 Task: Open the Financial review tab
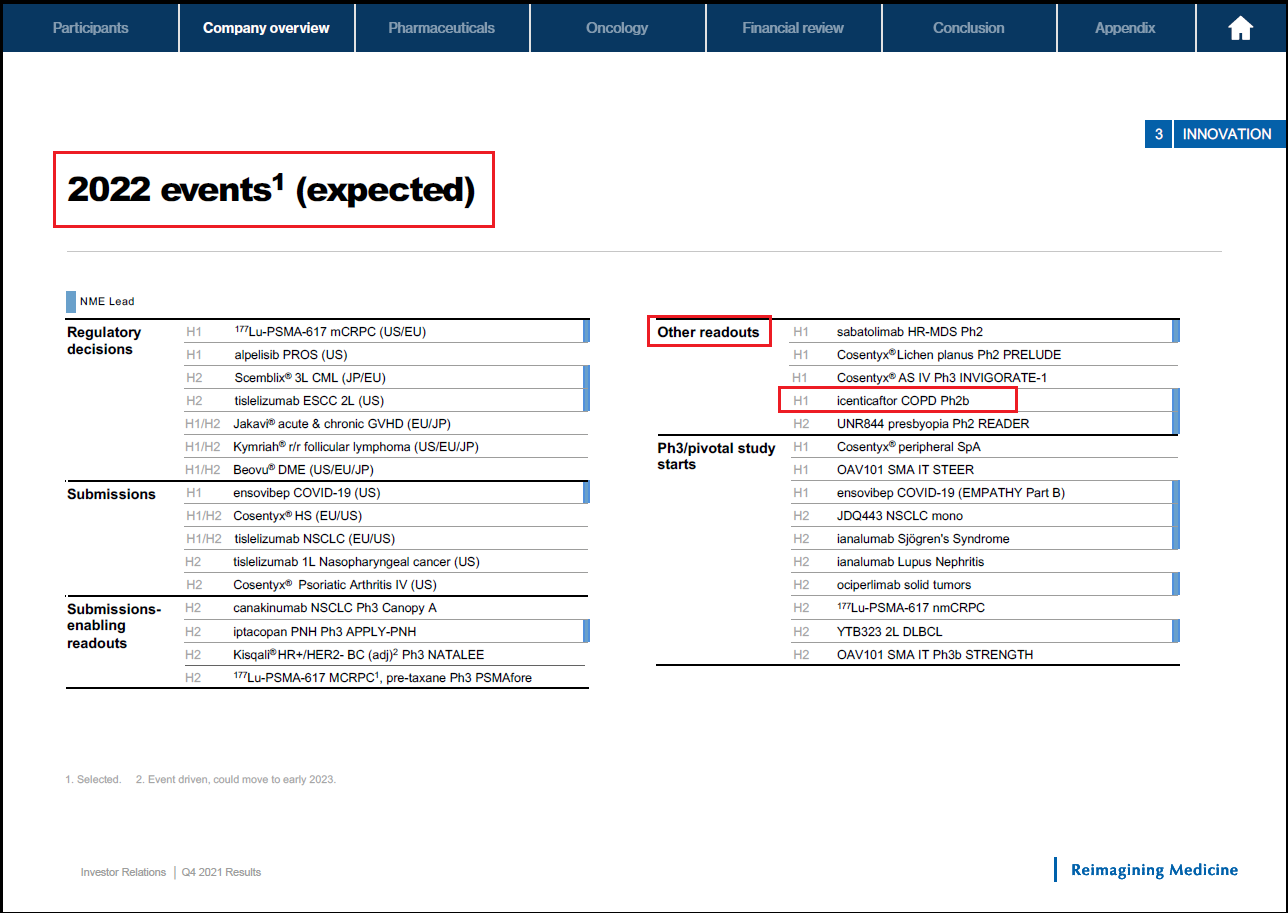pyautogui.click(x=793, y=28)
